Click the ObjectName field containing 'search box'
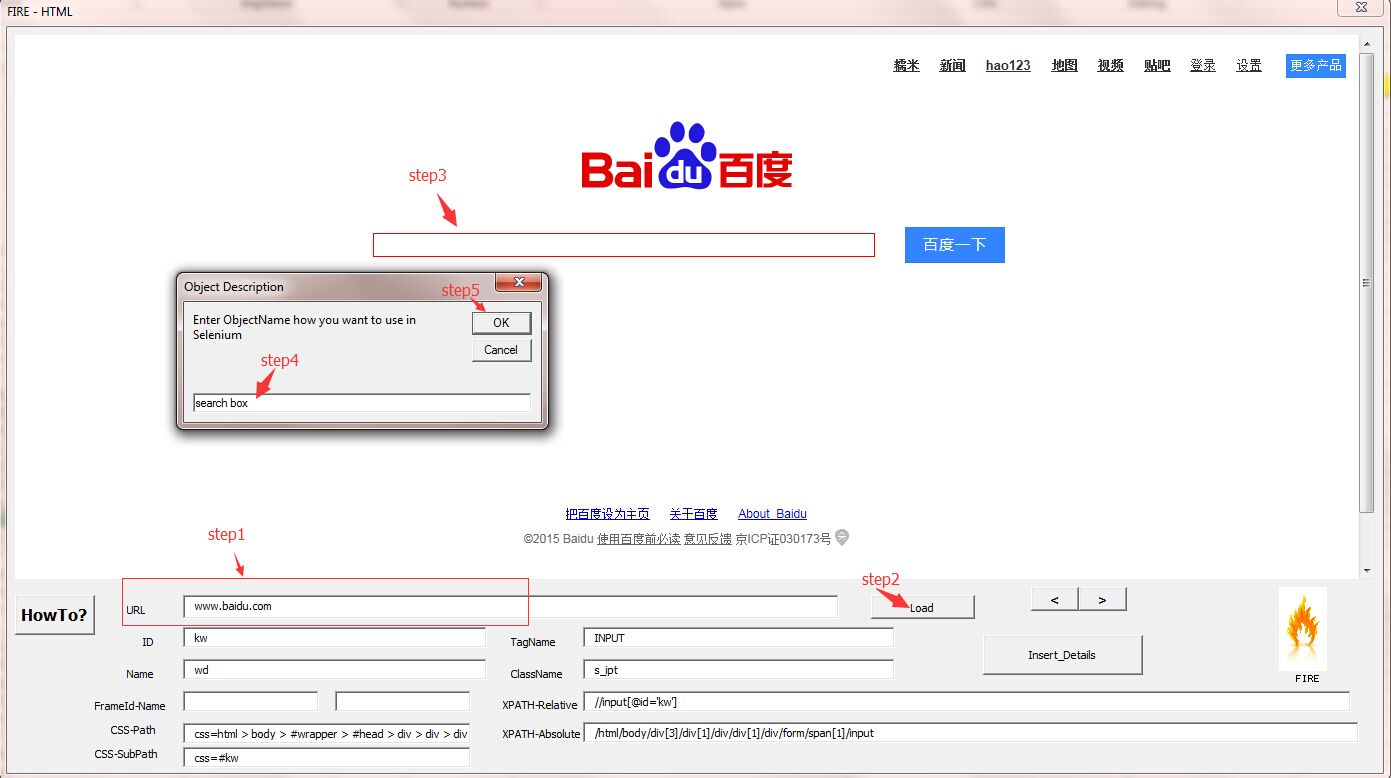This screenshot has height=778, width=1391. pos(362,403)
